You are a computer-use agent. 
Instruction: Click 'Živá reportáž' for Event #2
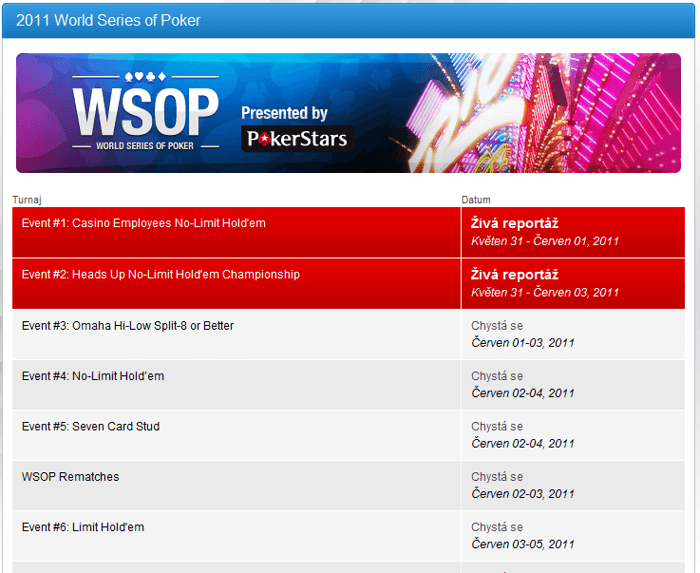pos(515,274)
